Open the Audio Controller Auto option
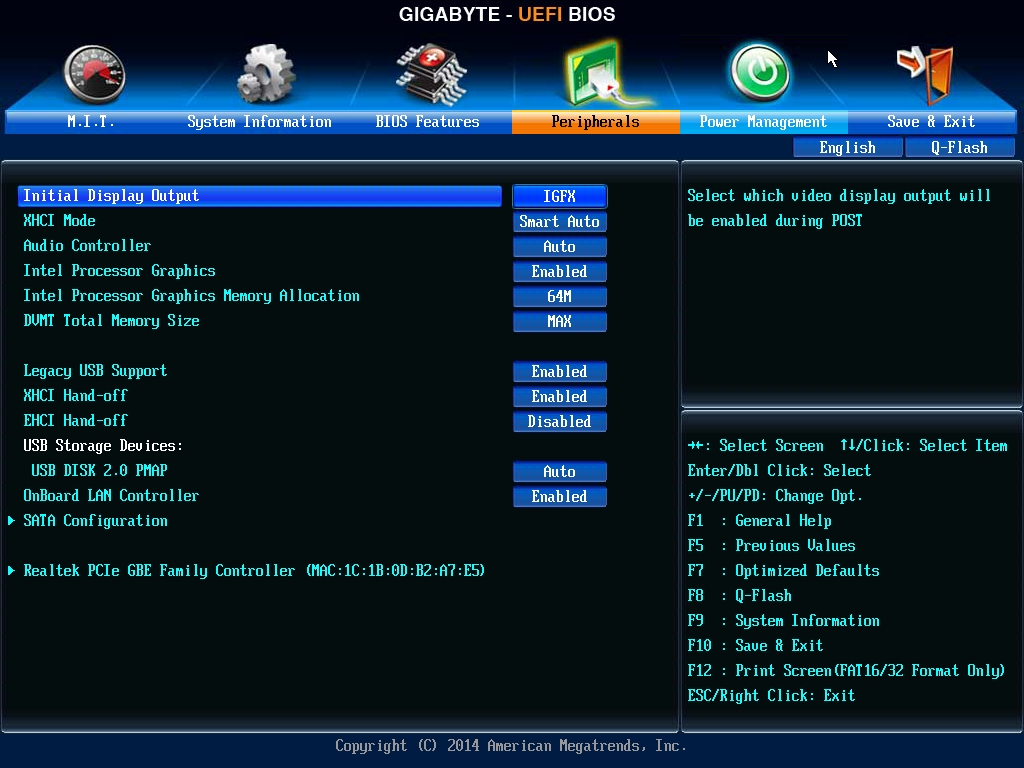The image size is (1024, 768). click(x=560, y=246)
